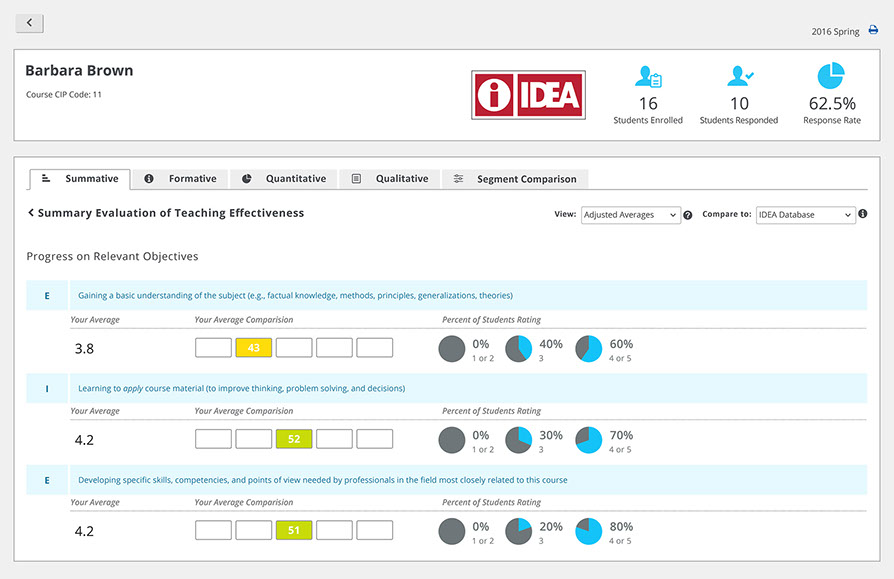Click the Students Enrolled clipboard icon
The height and width of the screenshot is (579, 894).
click(648, 77)
